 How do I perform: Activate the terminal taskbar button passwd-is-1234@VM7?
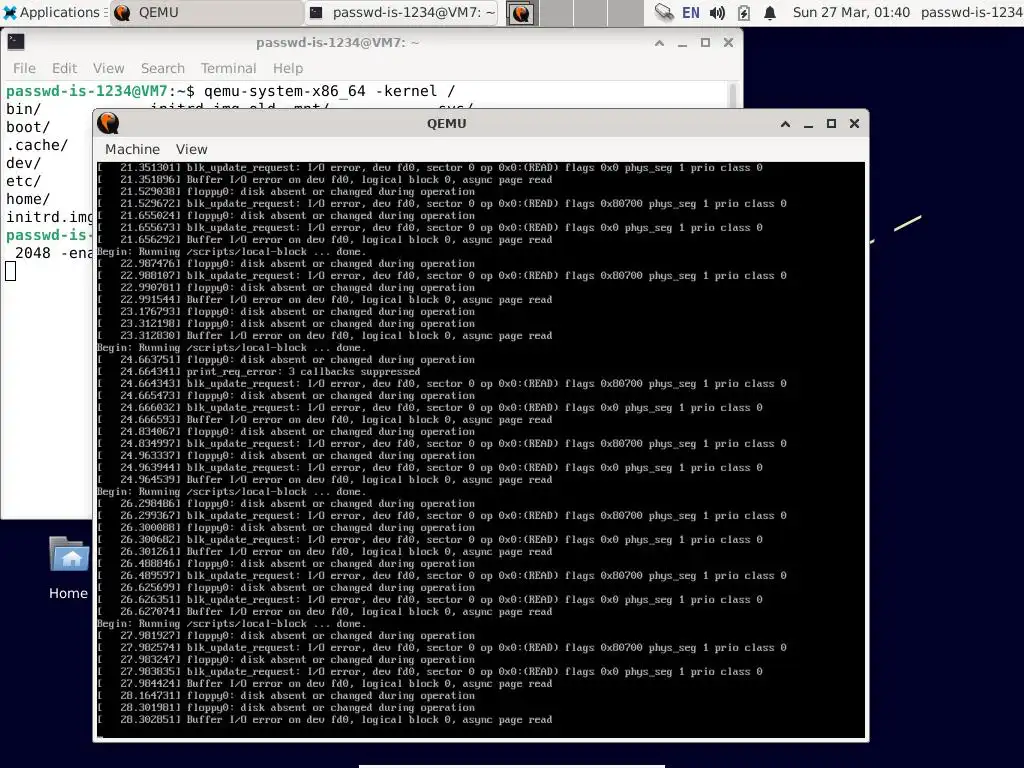401,12
